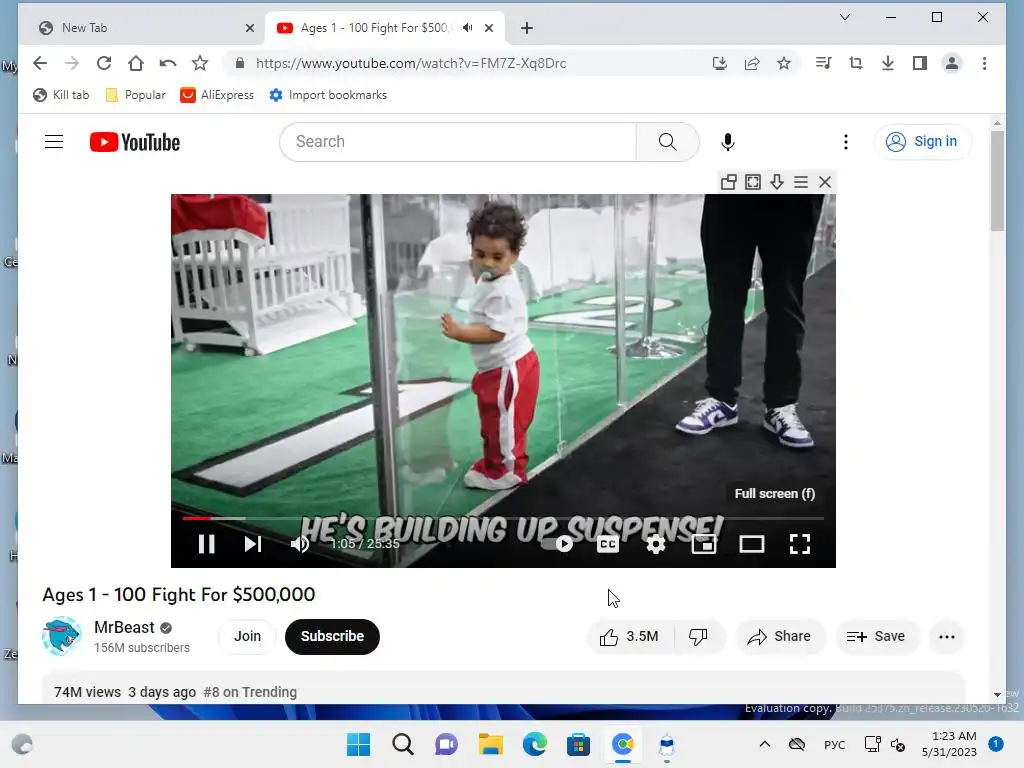Open the Popular bookmarks folder

[135, 95]
